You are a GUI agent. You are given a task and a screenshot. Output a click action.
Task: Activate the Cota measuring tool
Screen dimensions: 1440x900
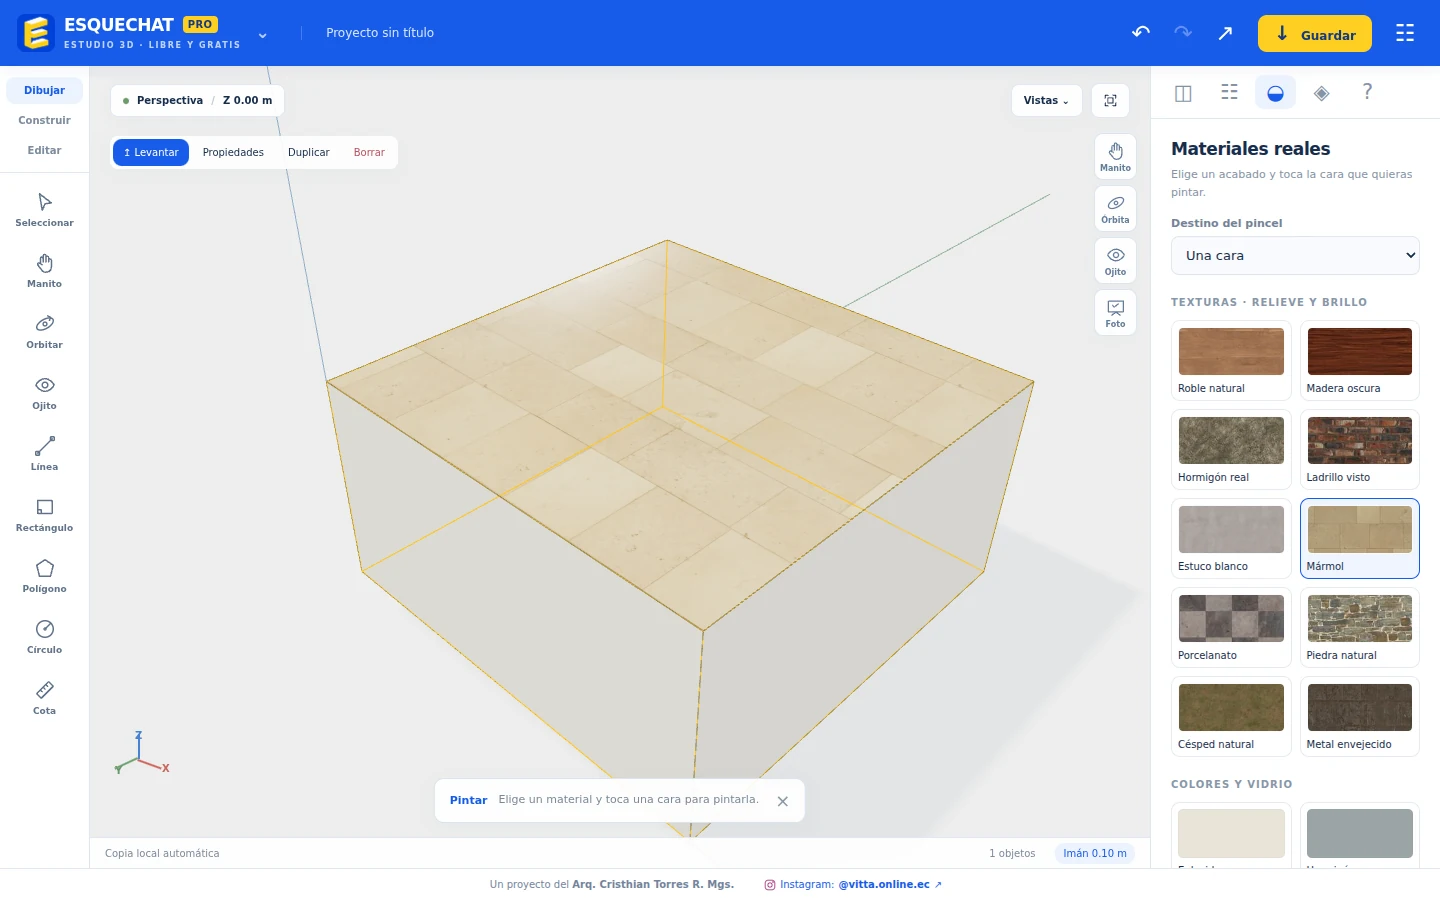pos(44,698)
